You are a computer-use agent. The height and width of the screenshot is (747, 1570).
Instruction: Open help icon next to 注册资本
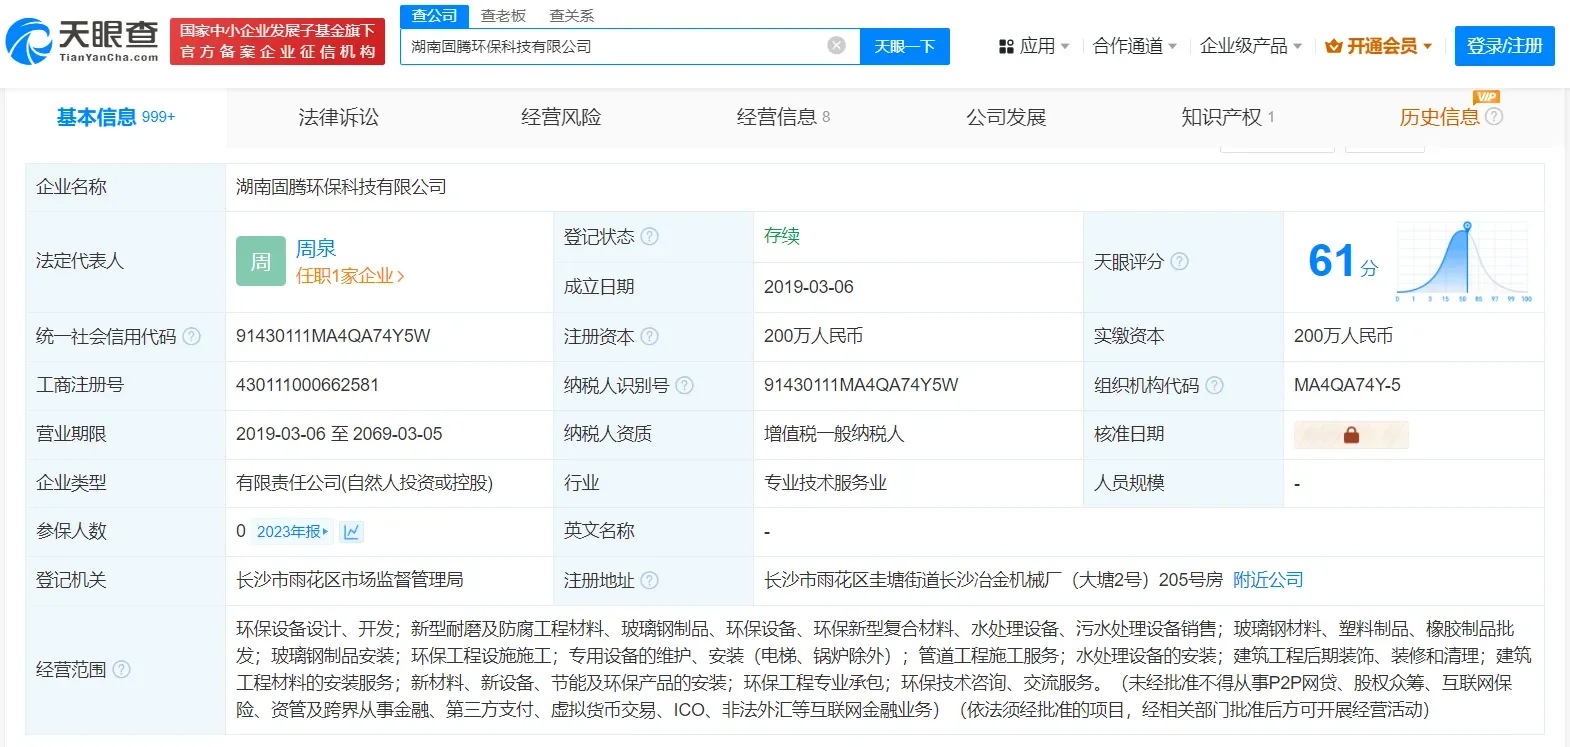[x=650, y=337]
